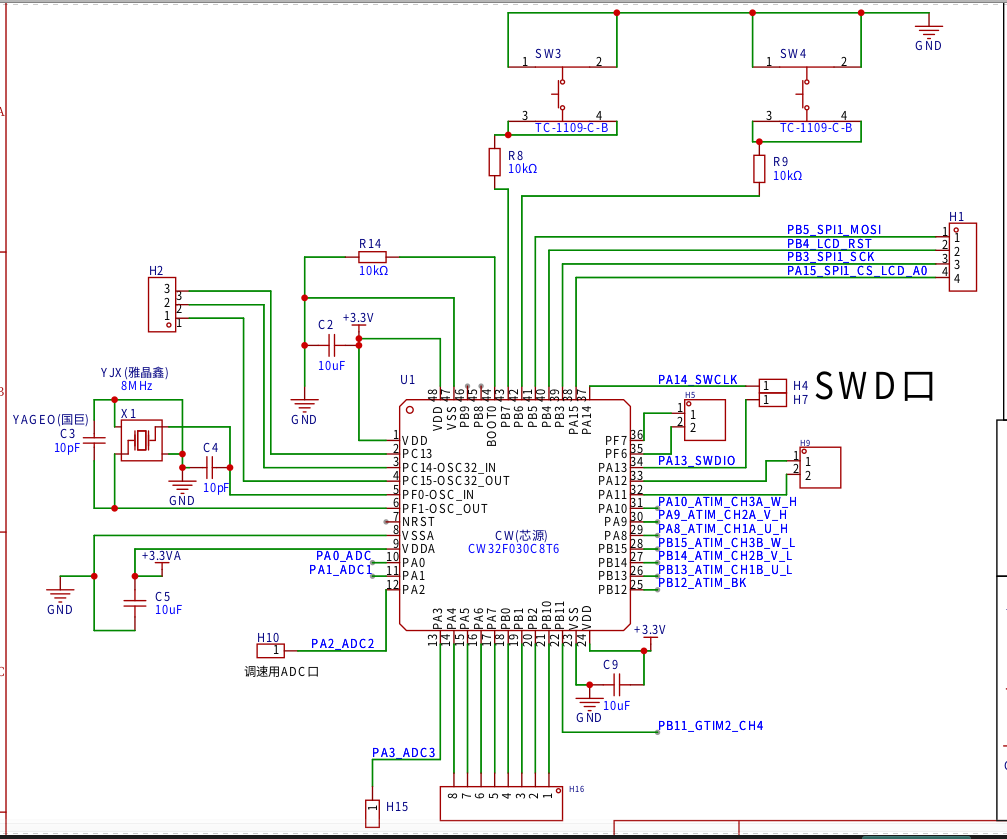Viewport: 1007px width, 839px height.
Task: Select resistor R9 symbol
Action: coord(759,168)
